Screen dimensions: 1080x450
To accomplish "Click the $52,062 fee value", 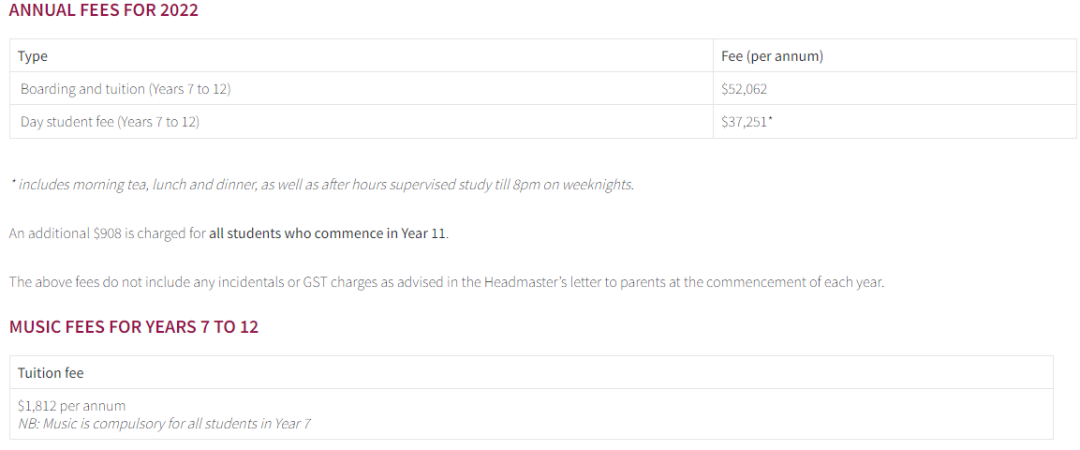I will pos(743,89).
